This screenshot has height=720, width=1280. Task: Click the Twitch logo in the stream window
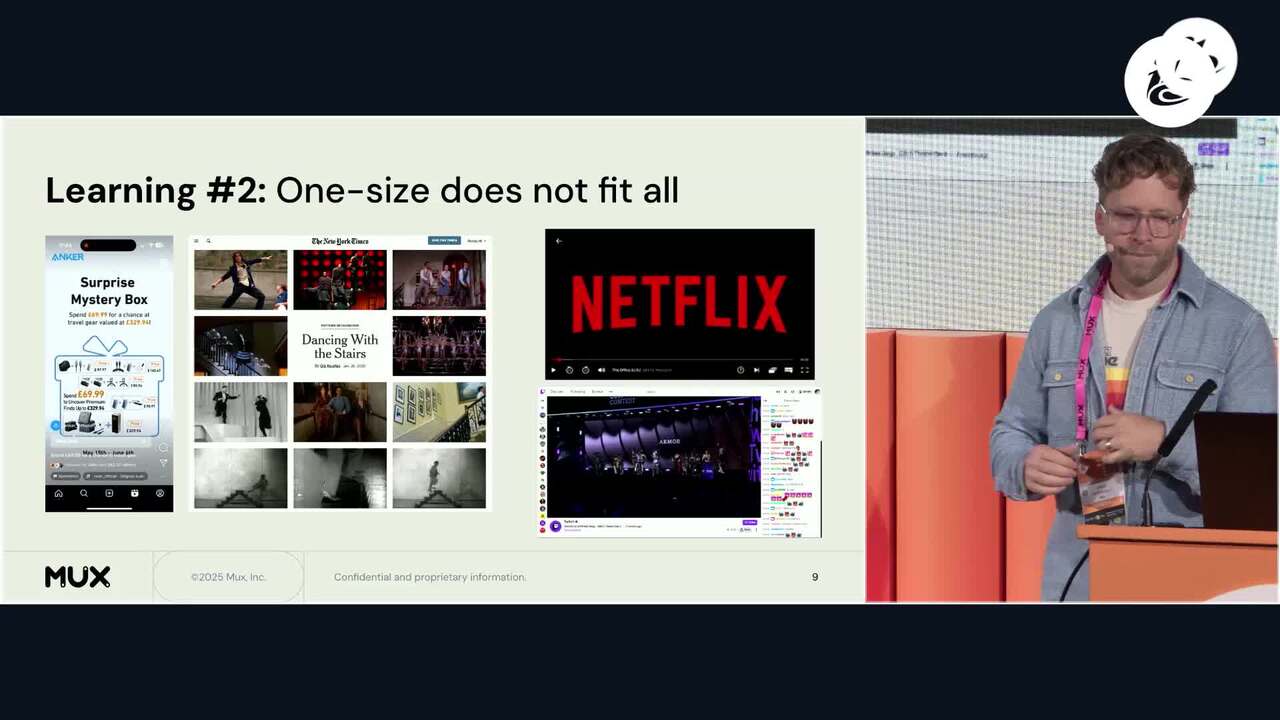pyautogui.click(x=543, y=391)
